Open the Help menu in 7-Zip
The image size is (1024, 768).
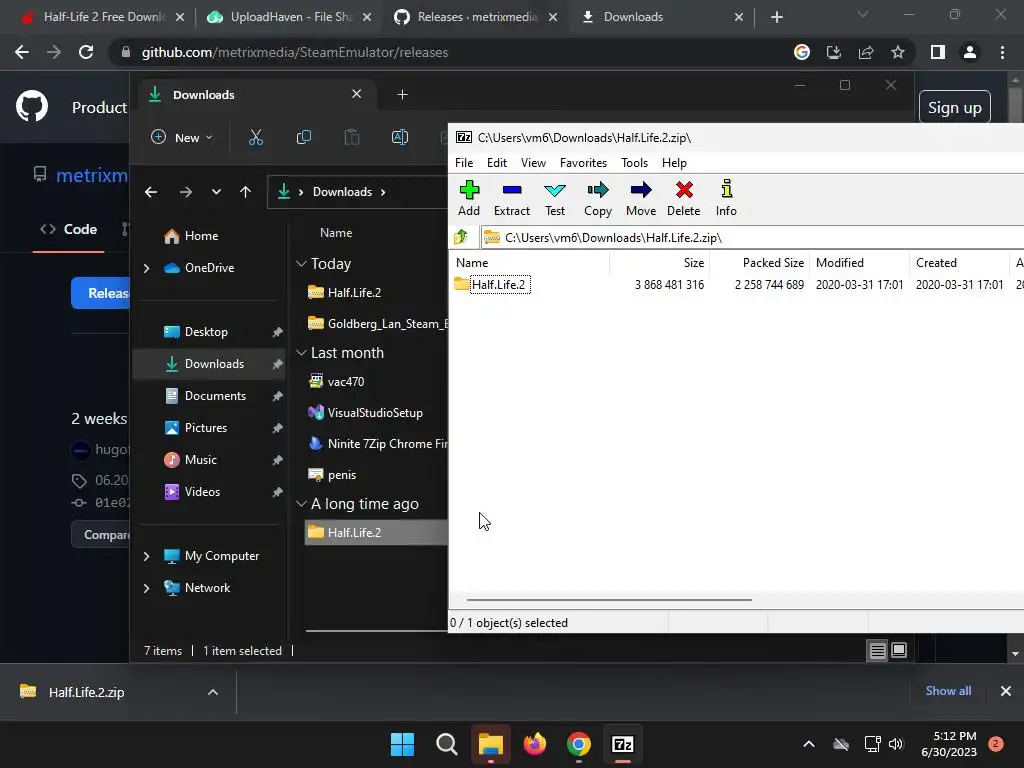[x=674, y=163]
